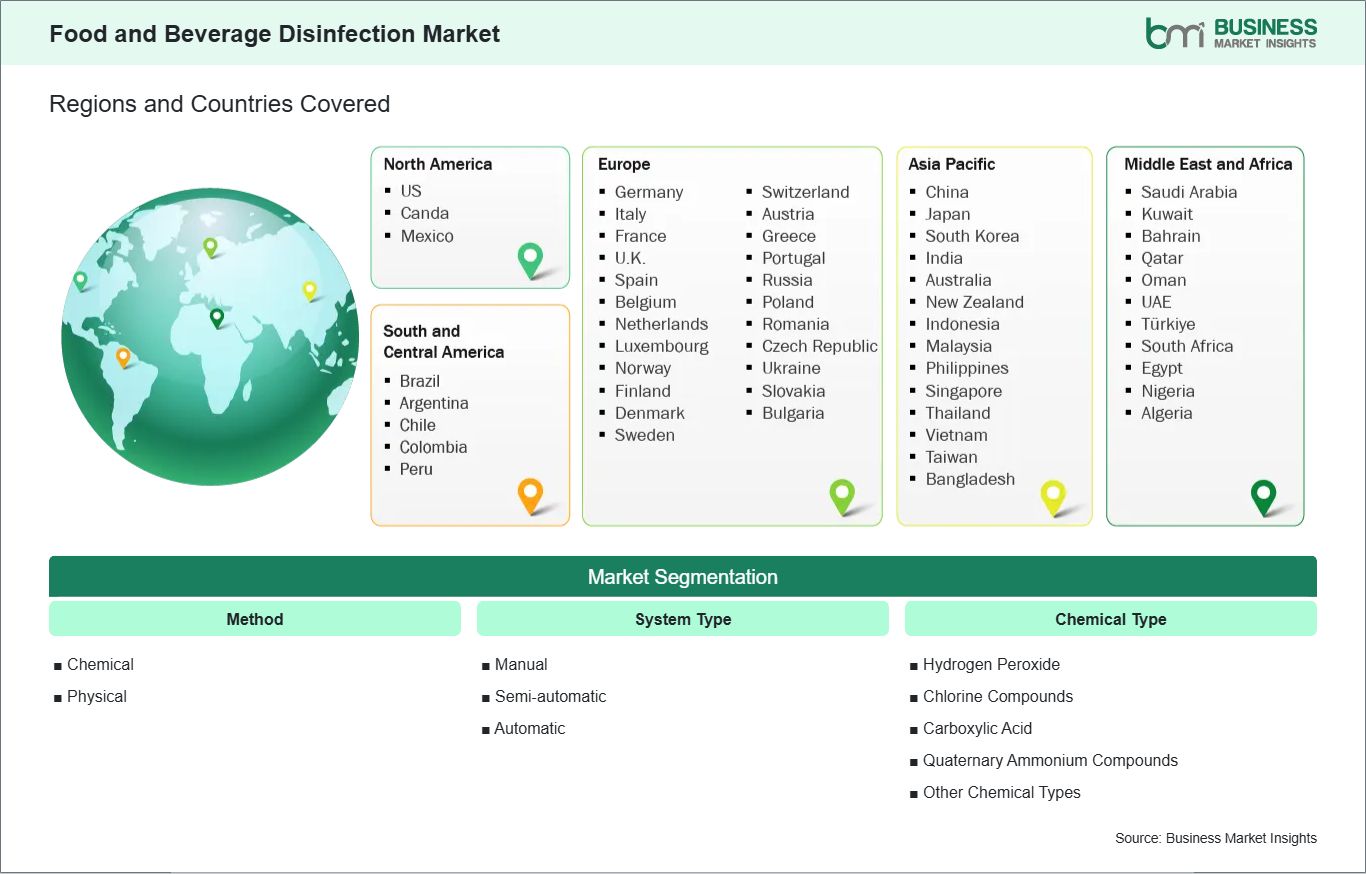Click the globe pin on the far left edge
Image resolution: width=1366 pixels, height=874 pixels.
(81, 280)
